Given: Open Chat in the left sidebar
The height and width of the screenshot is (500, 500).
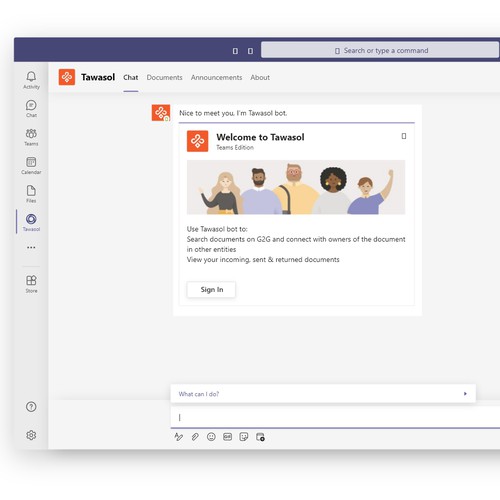Looking at the screenshot, I should click(31, 109).
